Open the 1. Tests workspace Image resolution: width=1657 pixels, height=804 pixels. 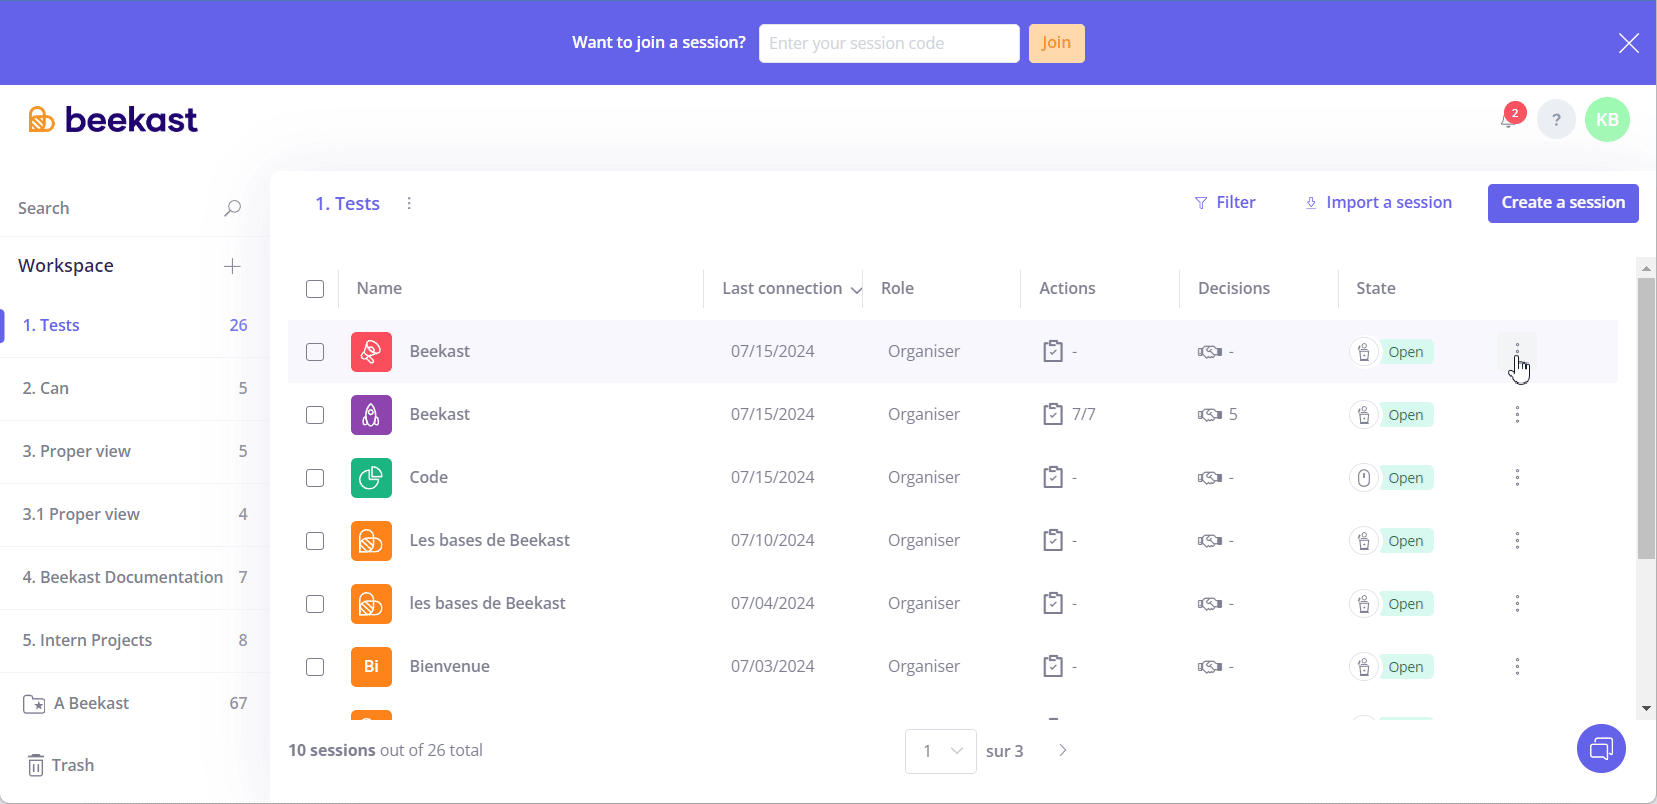pos(135,326)
